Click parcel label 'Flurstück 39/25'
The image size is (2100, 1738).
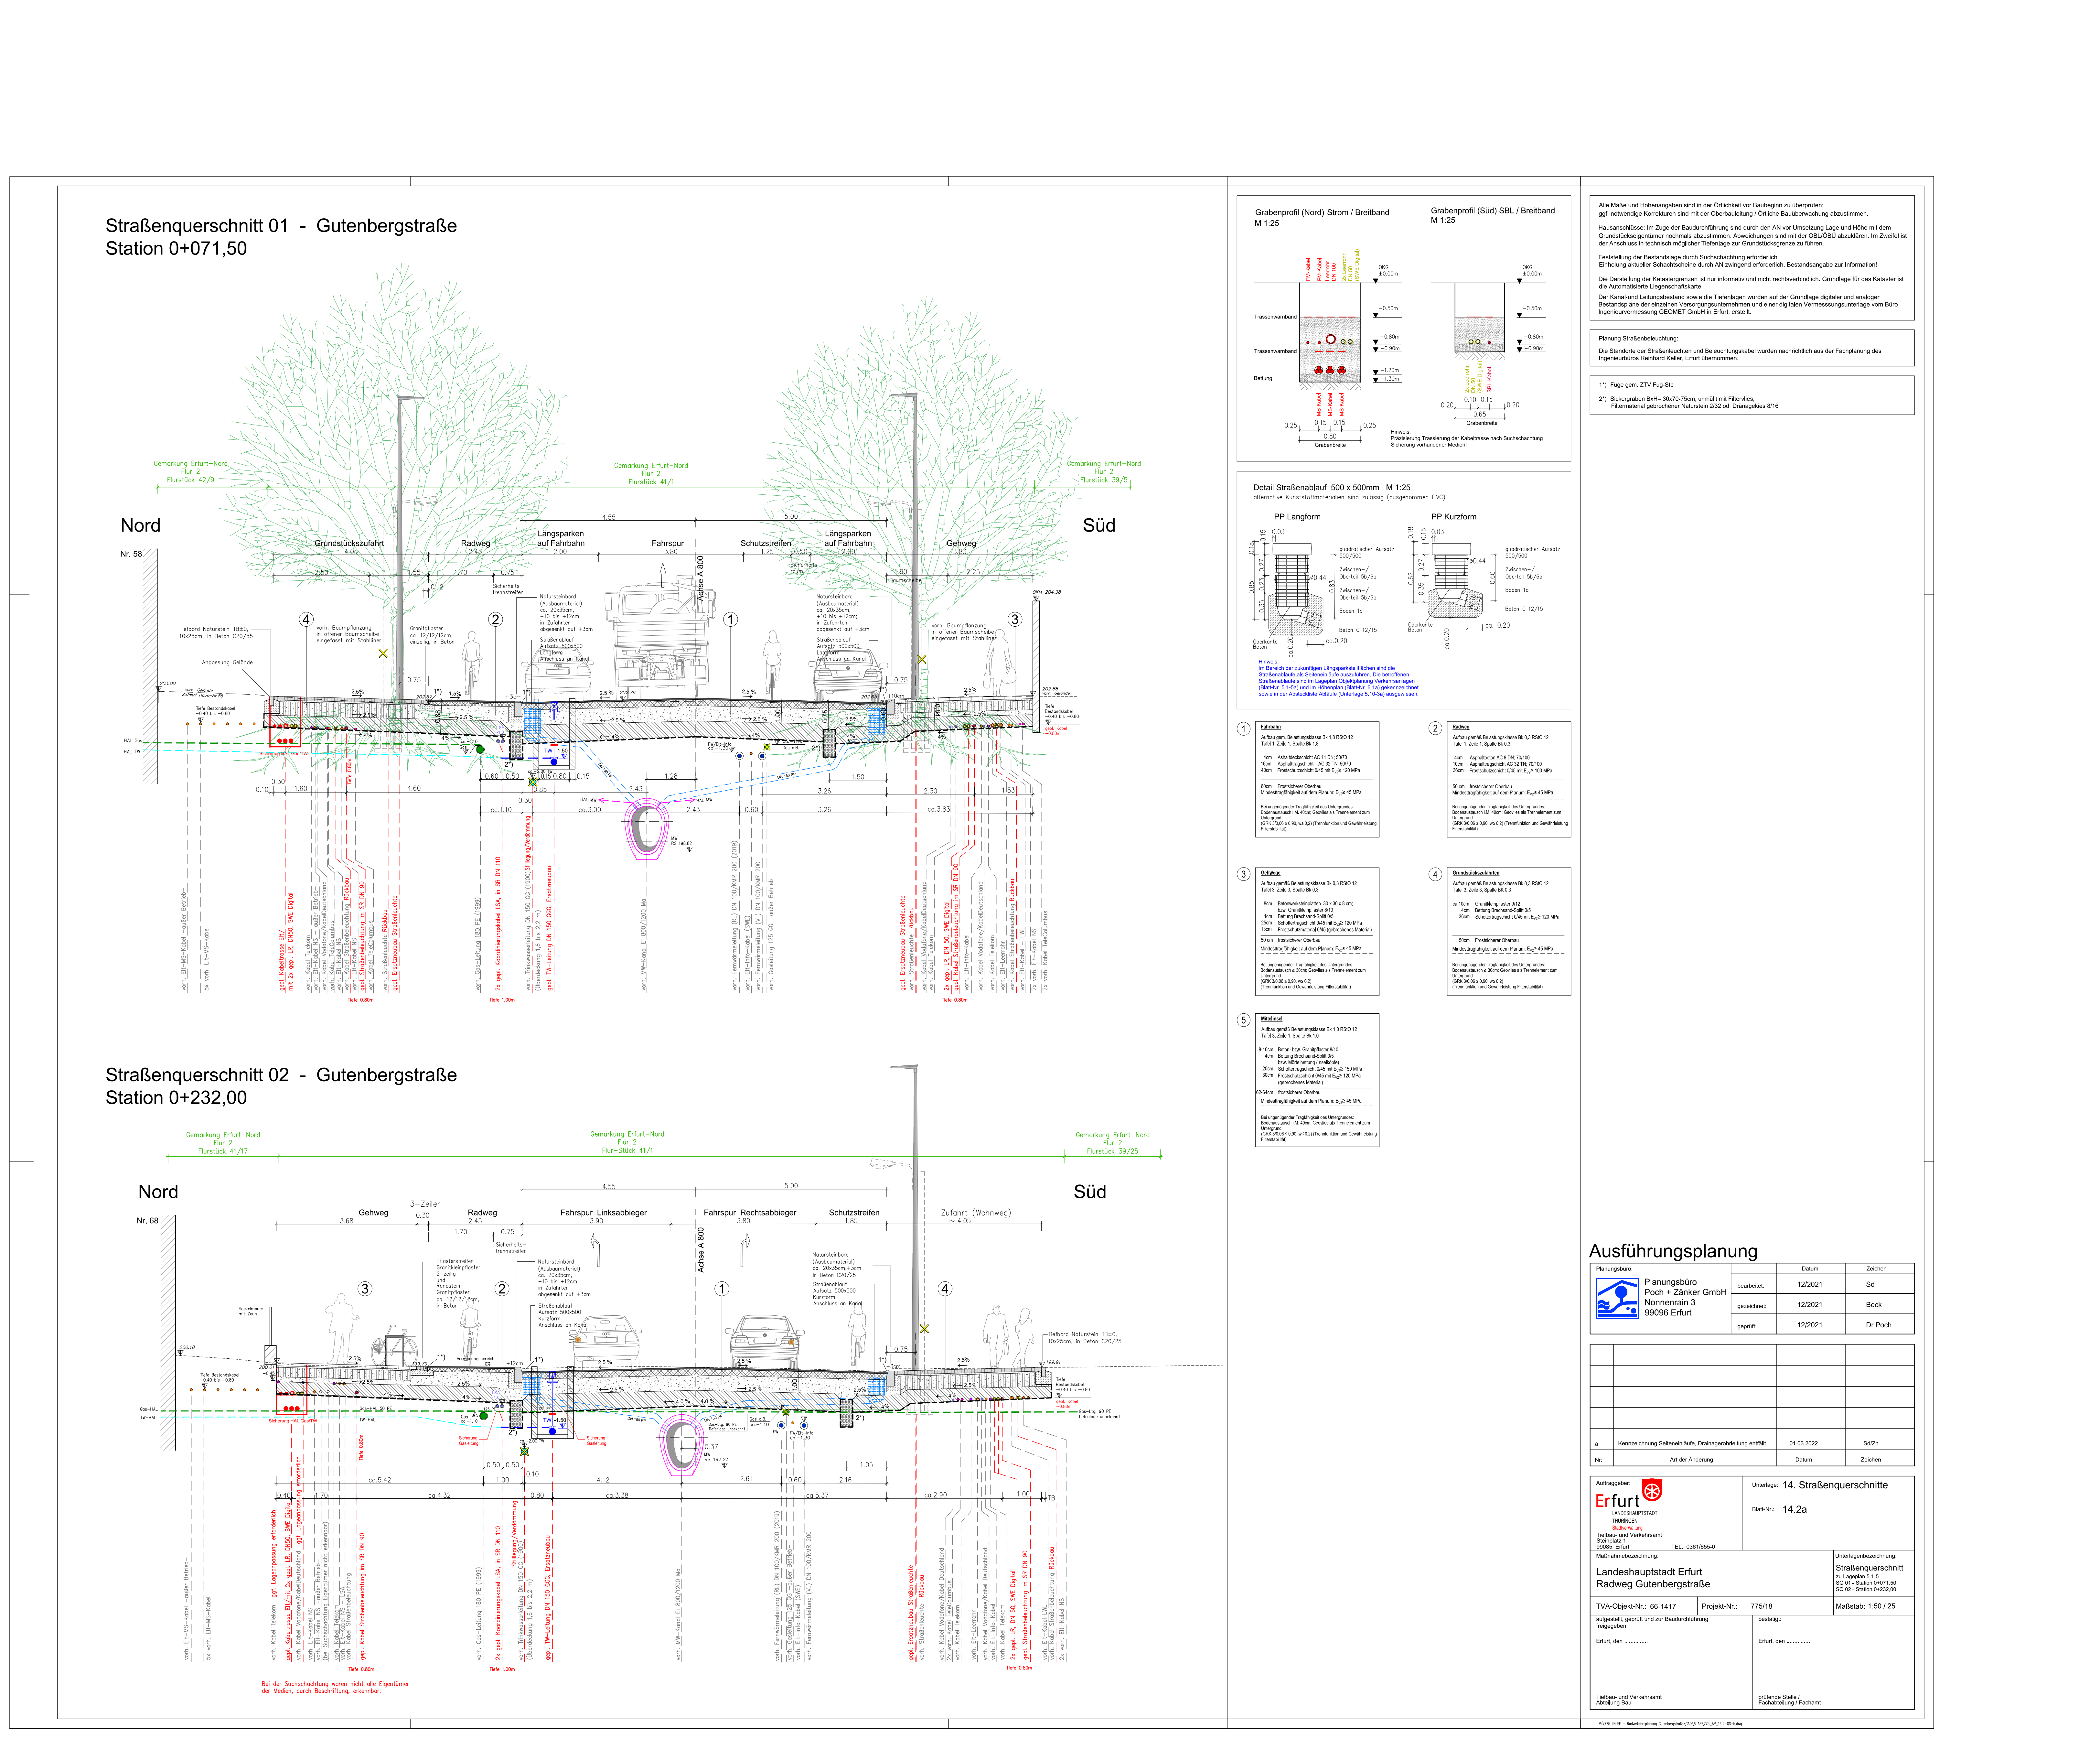[x=1112, y=1151]
